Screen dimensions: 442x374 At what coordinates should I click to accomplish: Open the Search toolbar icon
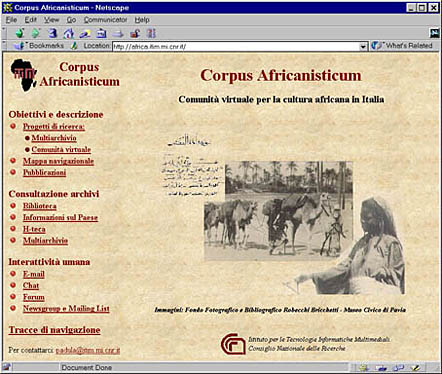point(85,33)
